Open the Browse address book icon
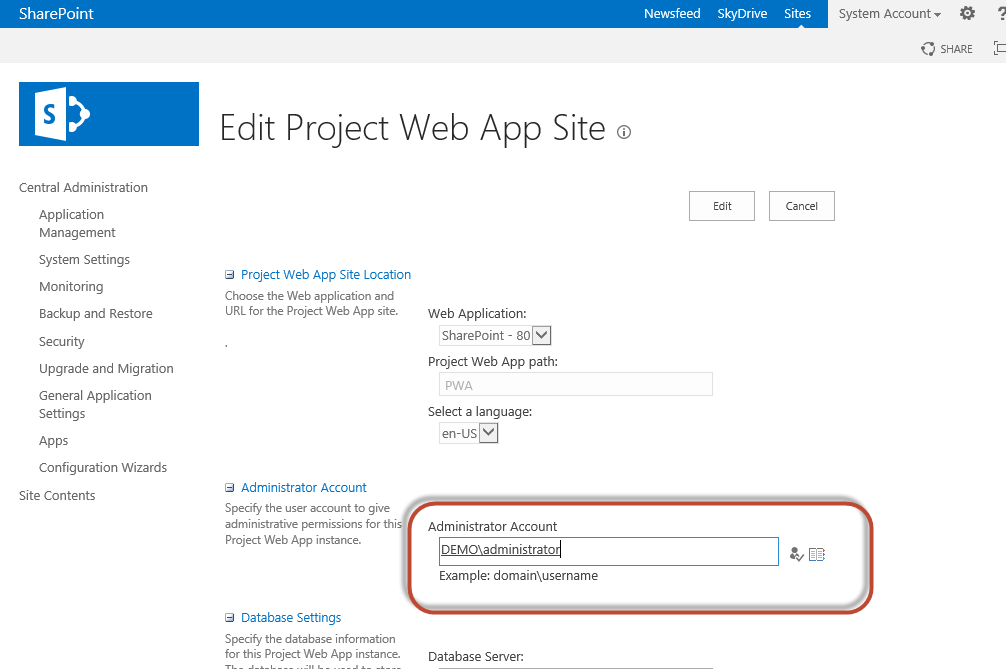1006x669 pixels. tap(817, 554)
